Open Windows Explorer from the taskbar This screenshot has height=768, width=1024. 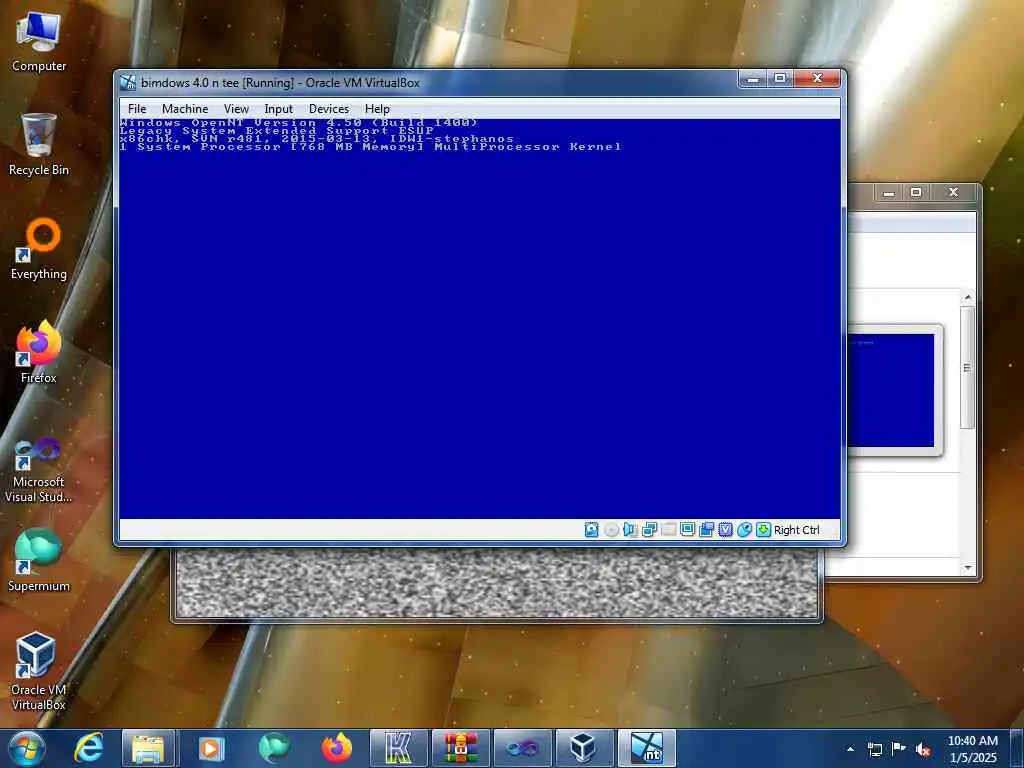point(148,748)
